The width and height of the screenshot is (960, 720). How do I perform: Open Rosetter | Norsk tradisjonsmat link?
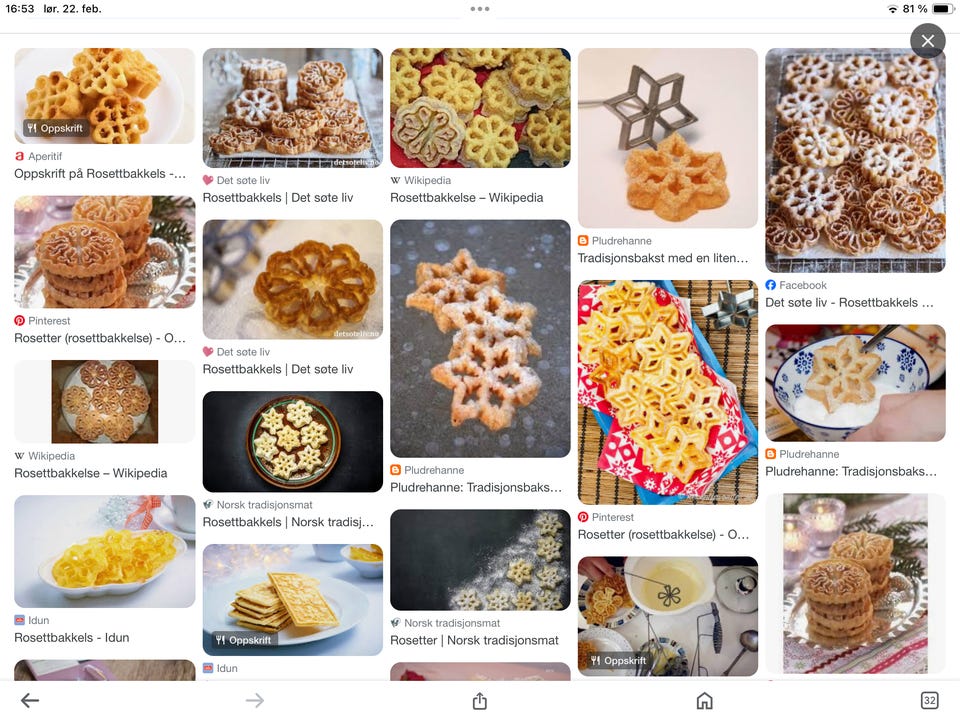[x=474, y=640]
